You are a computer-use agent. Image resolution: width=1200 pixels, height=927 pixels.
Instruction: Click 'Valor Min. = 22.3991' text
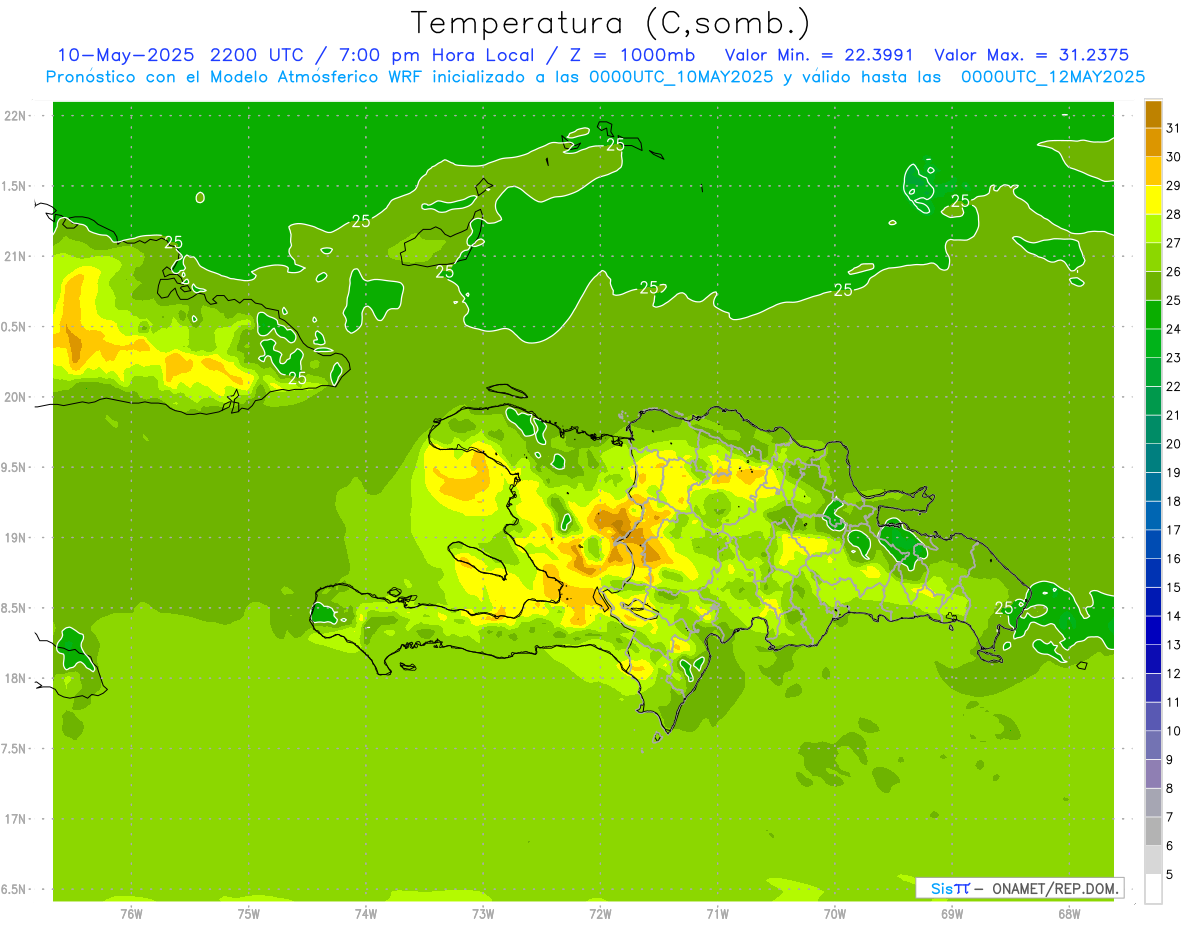coord(820,55)
